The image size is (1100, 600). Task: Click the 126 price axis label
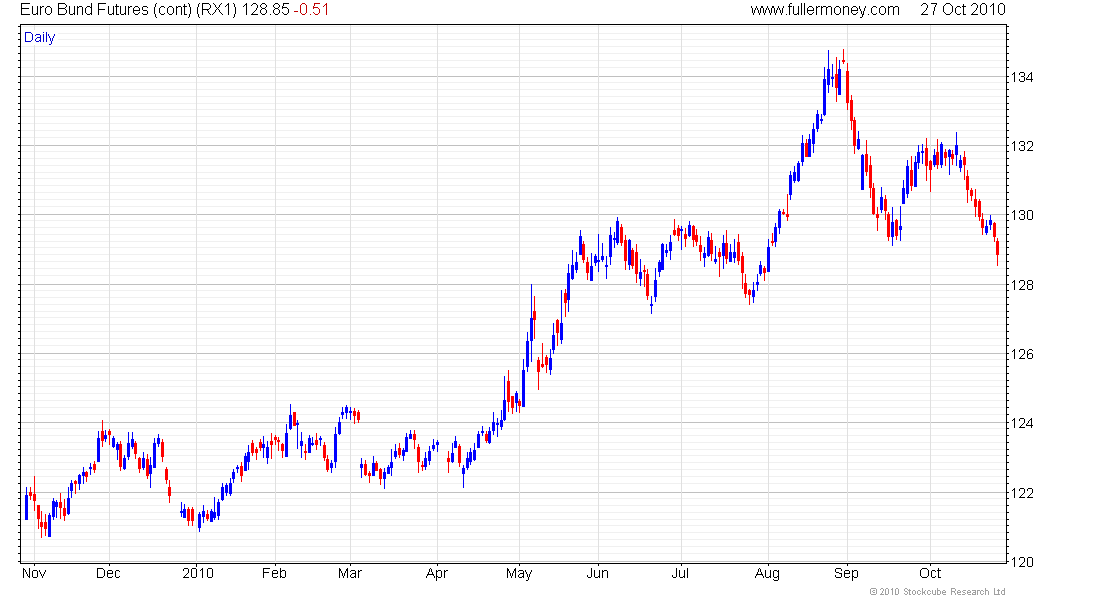pos(1022,354)
